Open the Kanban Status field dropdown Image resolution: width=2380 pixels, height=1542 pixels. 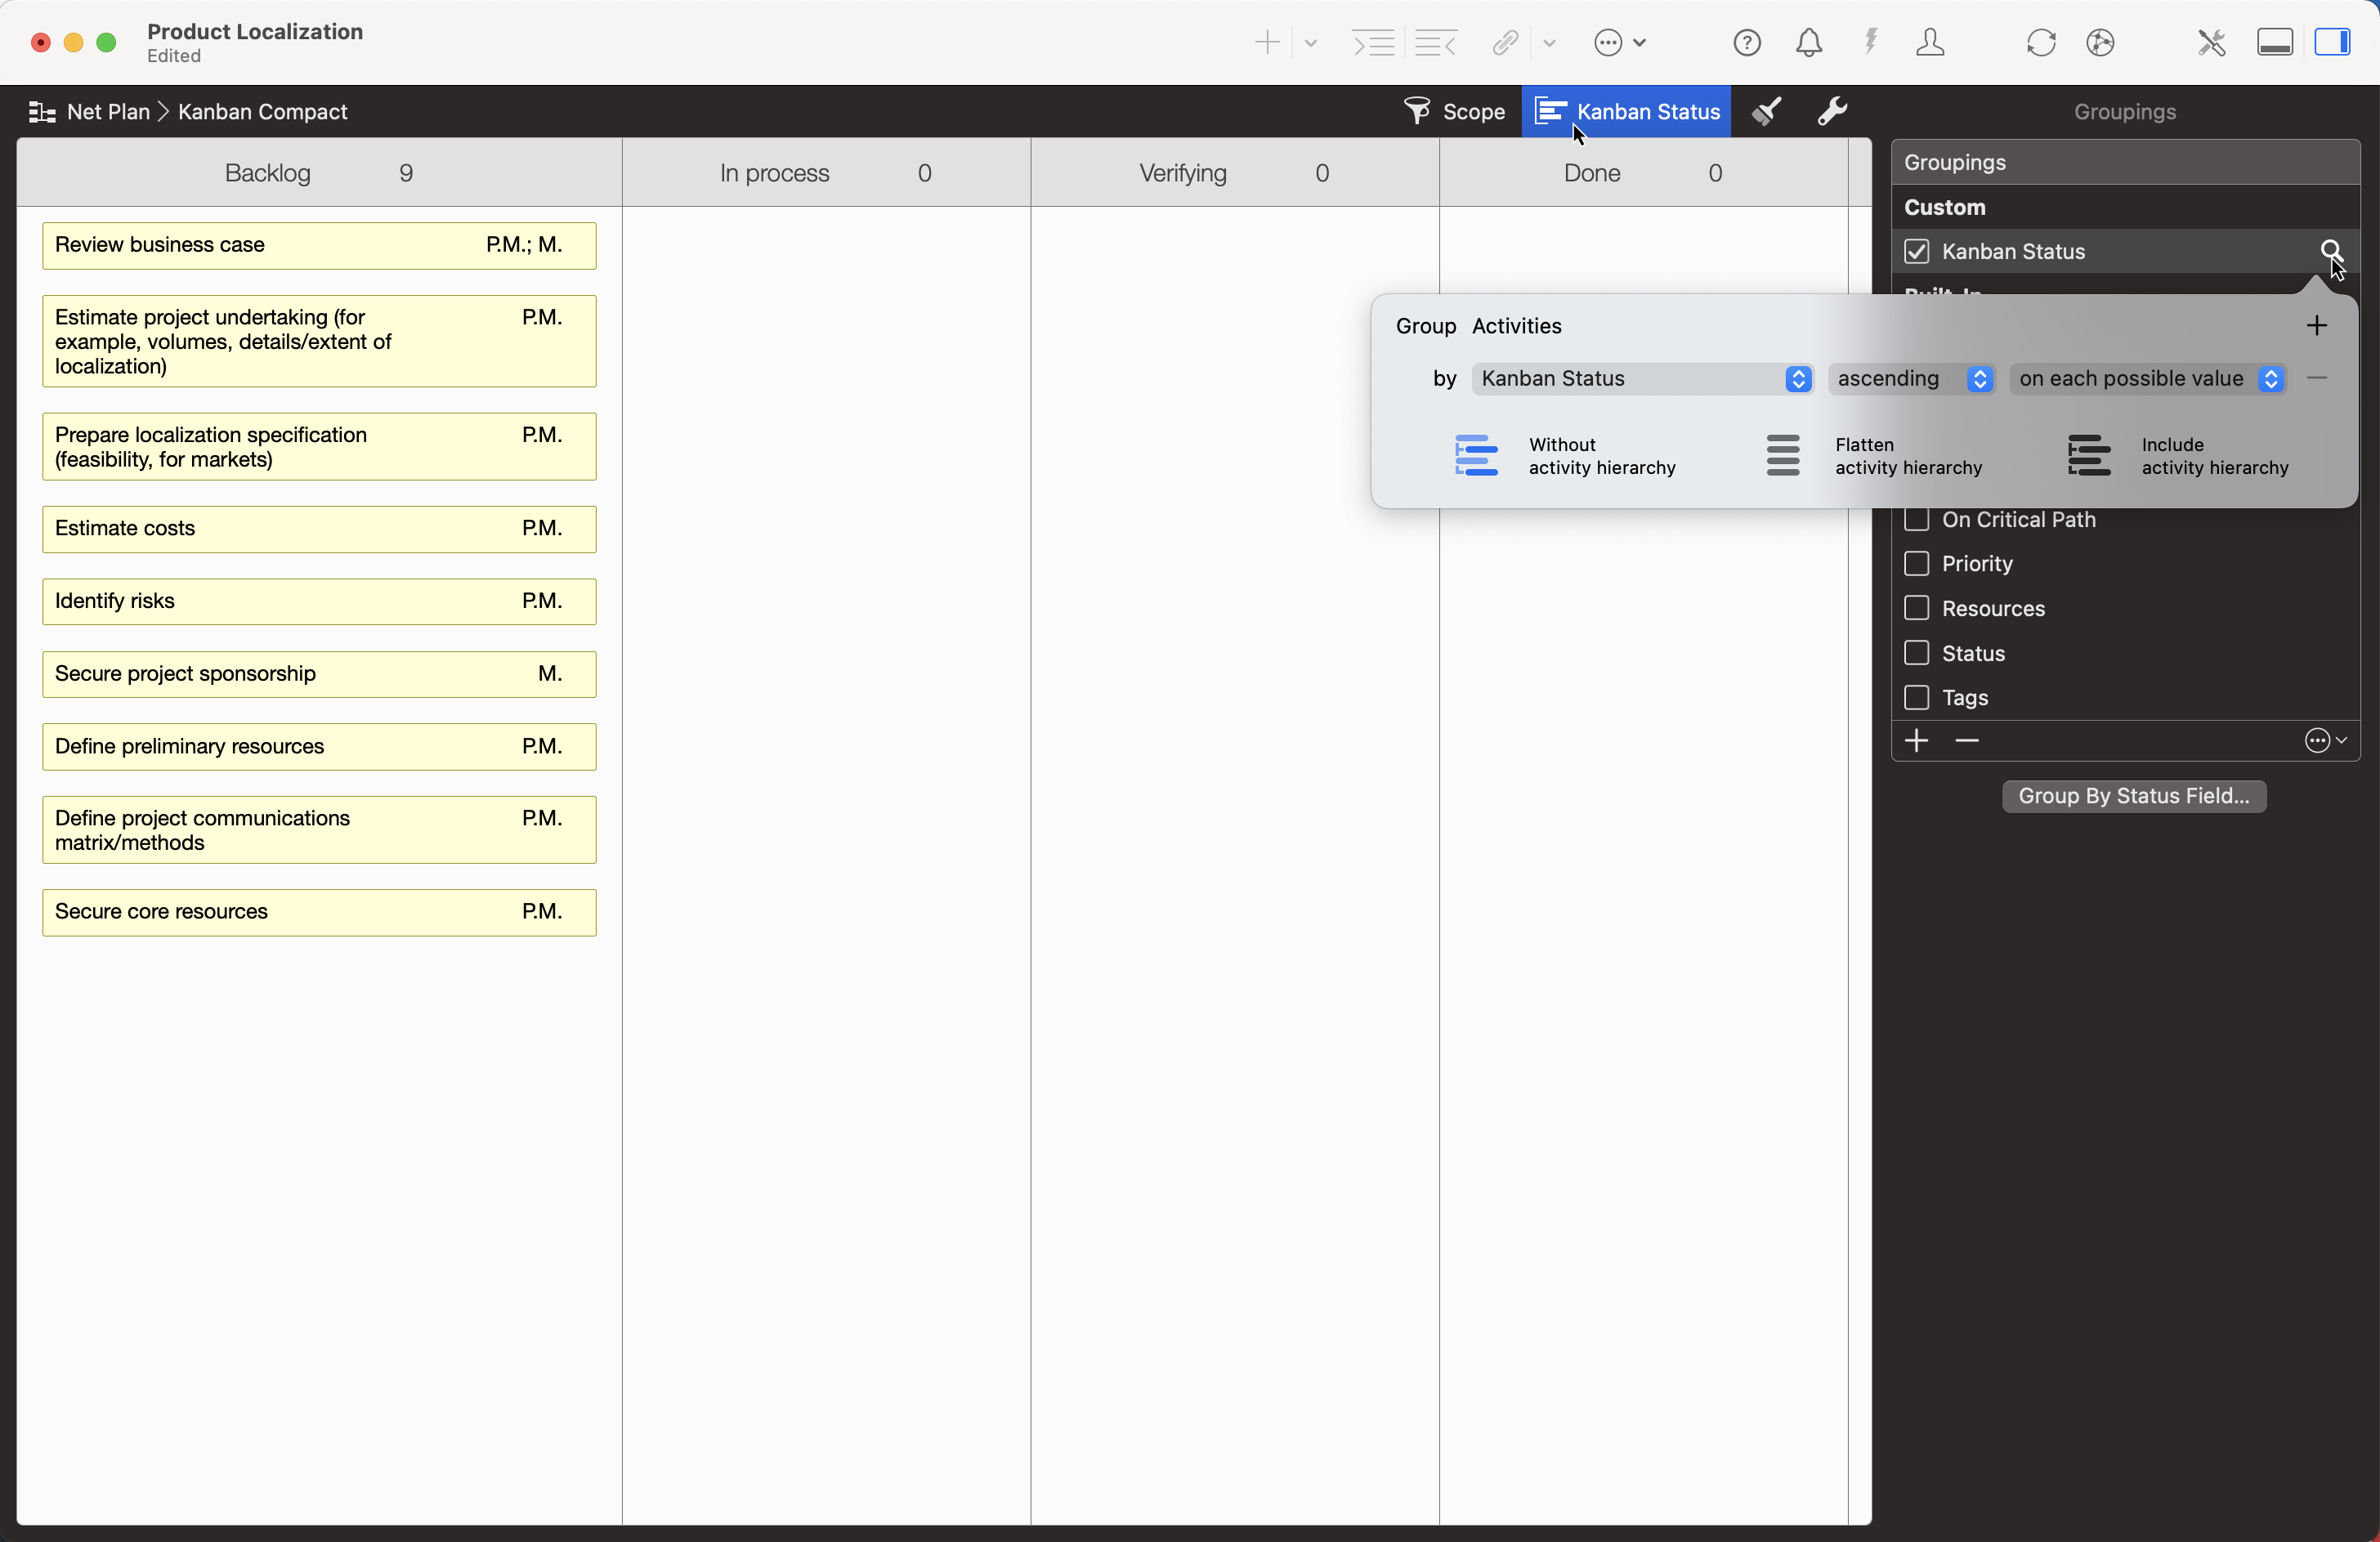(1642, 379)
